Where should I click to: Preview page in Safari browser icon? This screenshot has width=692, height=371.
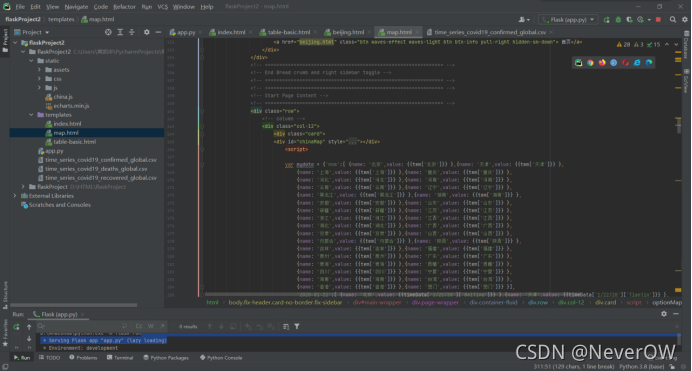coord(613,63)
